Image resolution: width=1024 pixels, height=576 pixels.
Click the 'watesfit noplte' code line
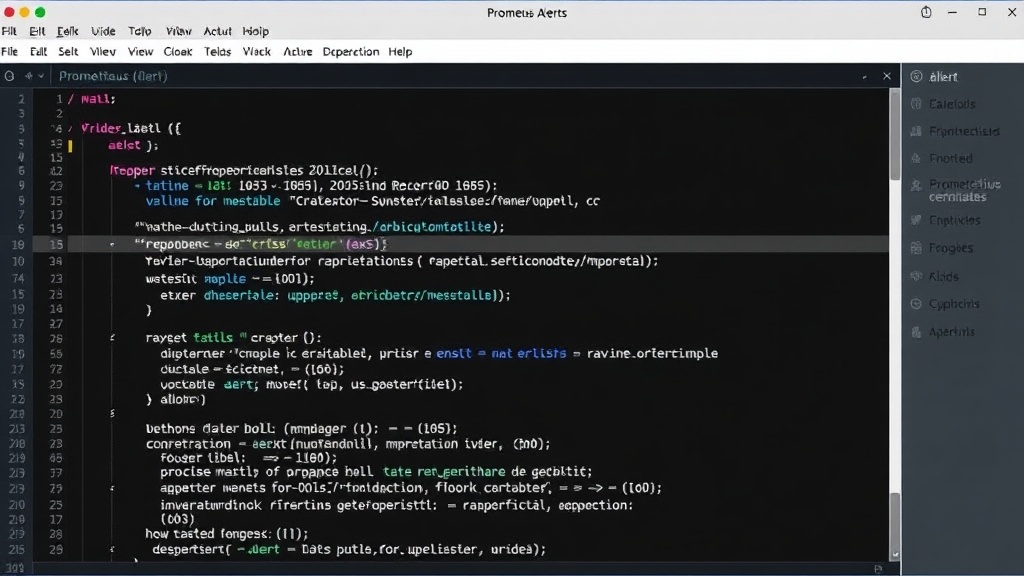click(x=230, y=279)
